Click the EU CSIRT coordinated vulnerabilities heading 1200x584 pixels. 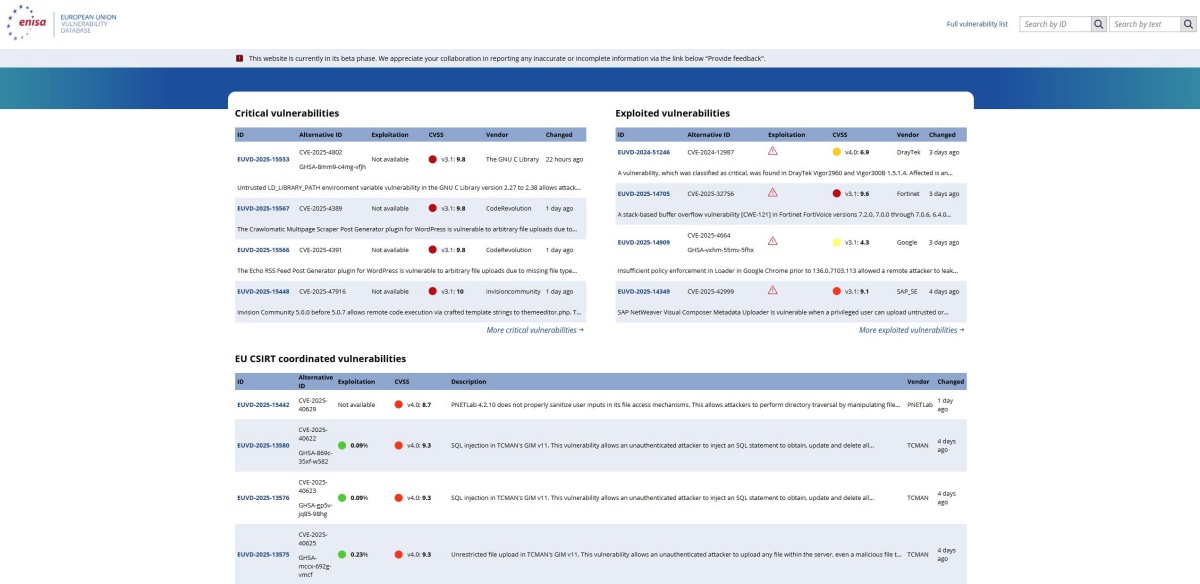pos(321,358)
